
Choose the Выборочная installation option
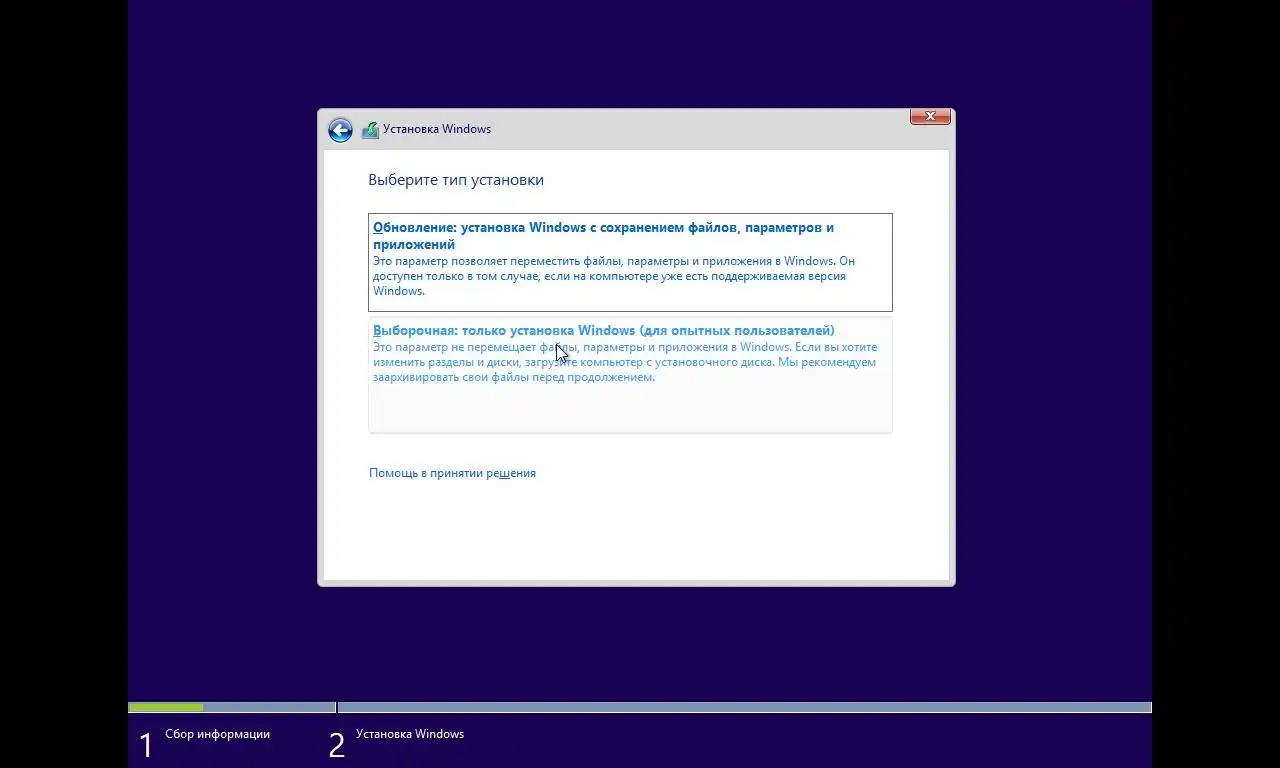click(630, 375)
